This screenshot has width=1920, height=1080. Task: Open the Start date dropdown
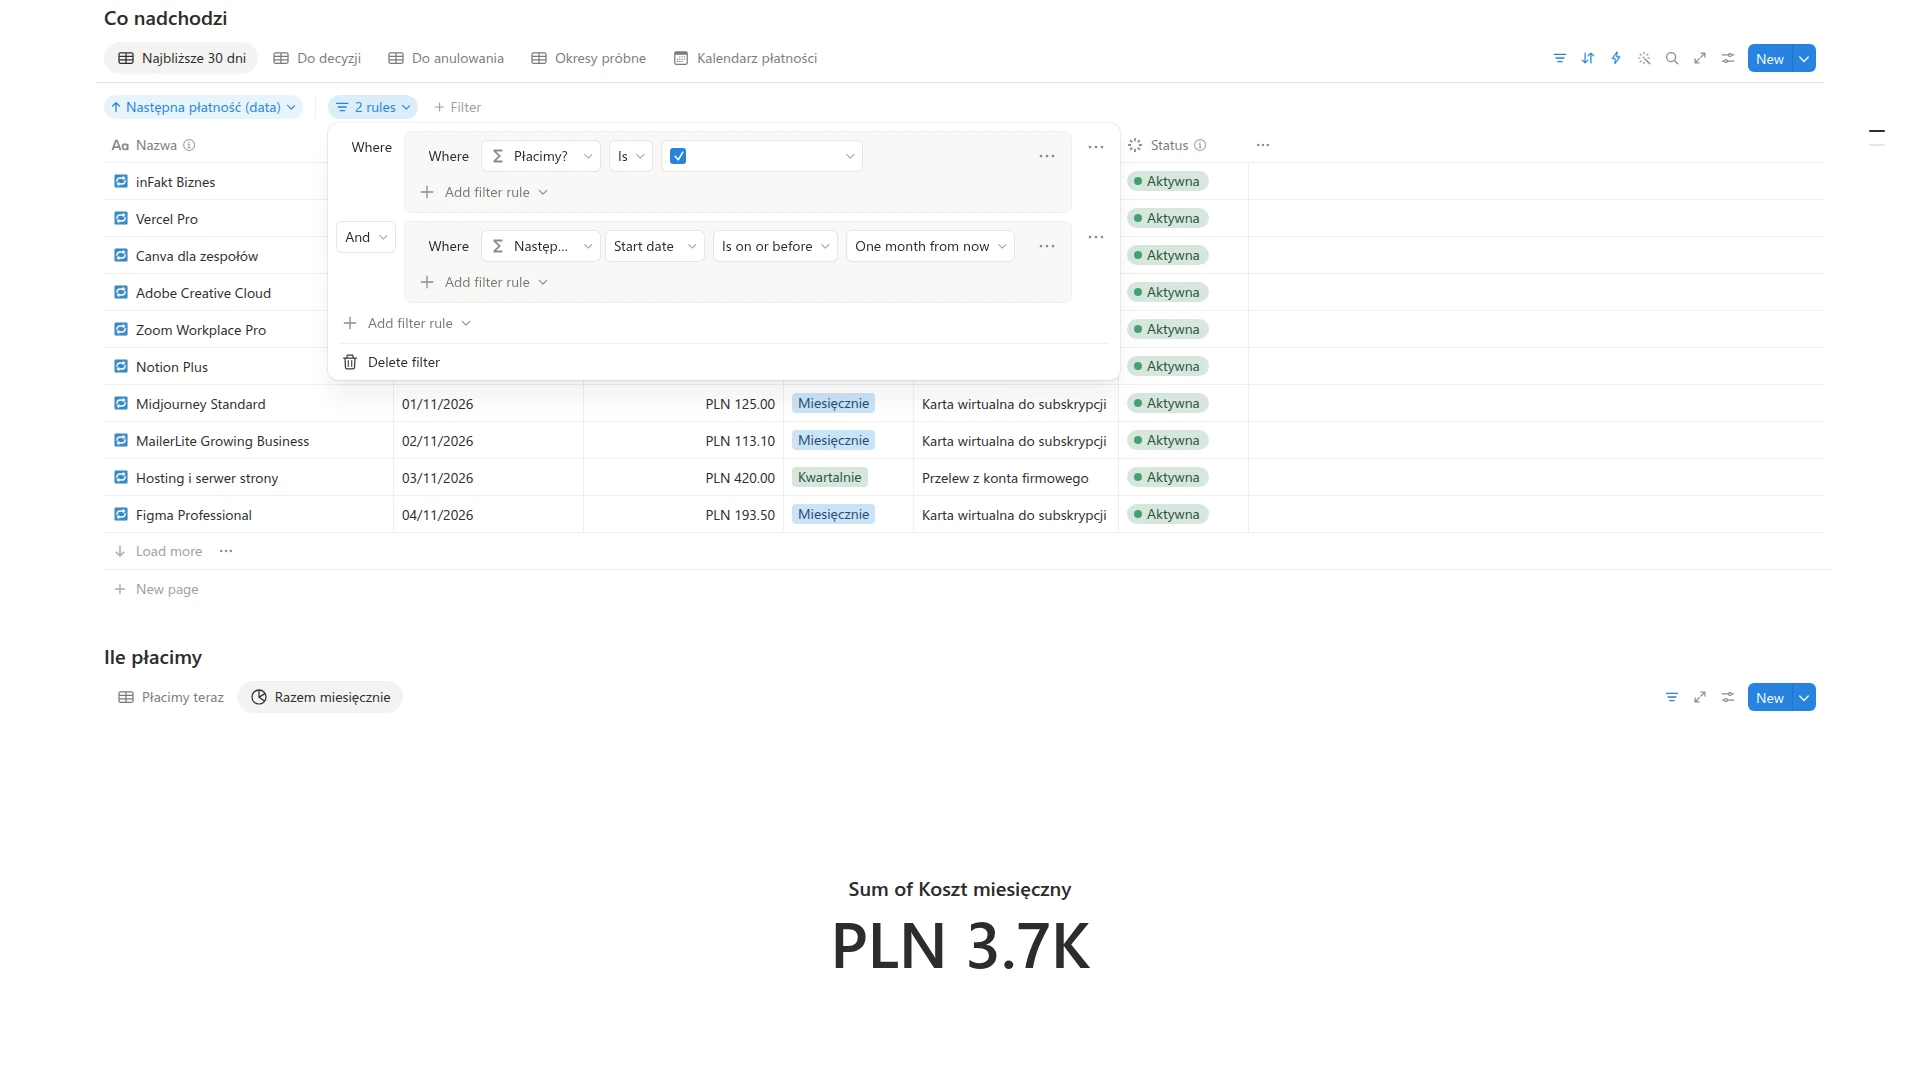pos(655,246)
